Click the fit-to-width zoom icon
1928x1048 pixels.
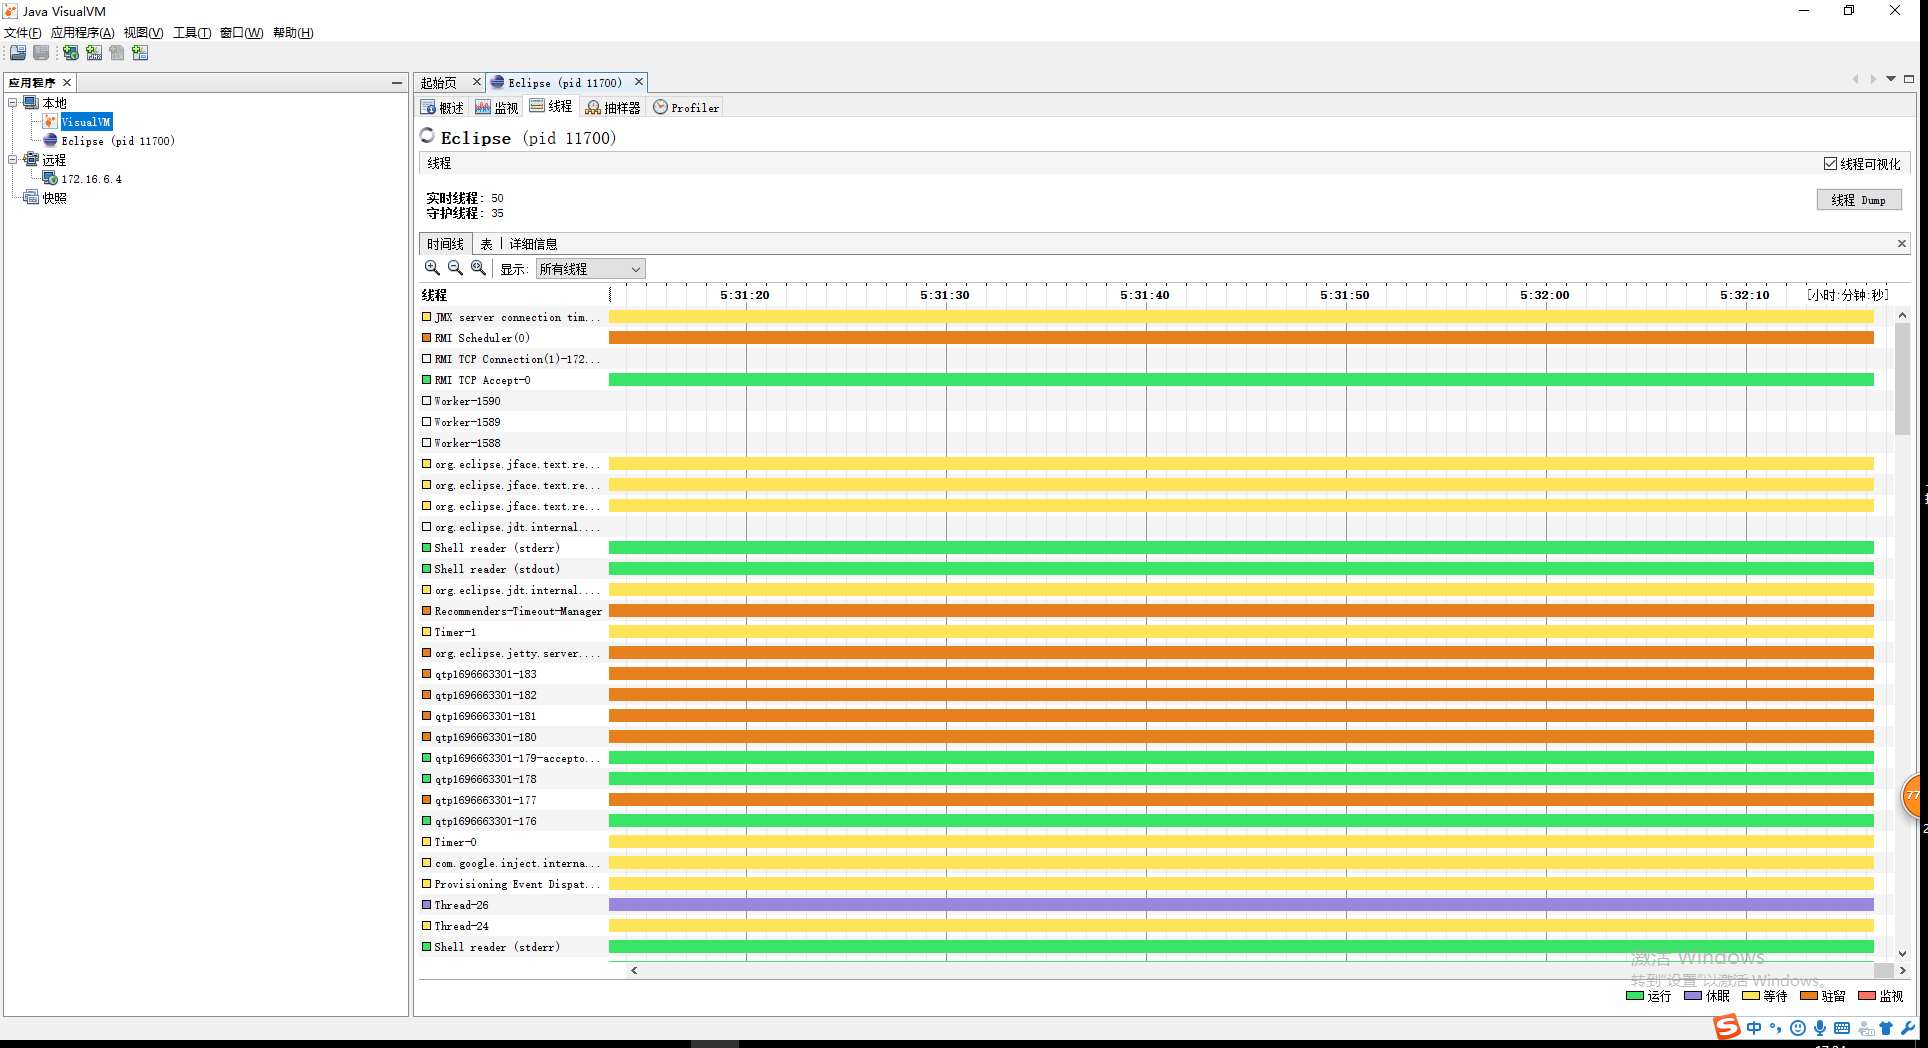click(x=479, y=268)
